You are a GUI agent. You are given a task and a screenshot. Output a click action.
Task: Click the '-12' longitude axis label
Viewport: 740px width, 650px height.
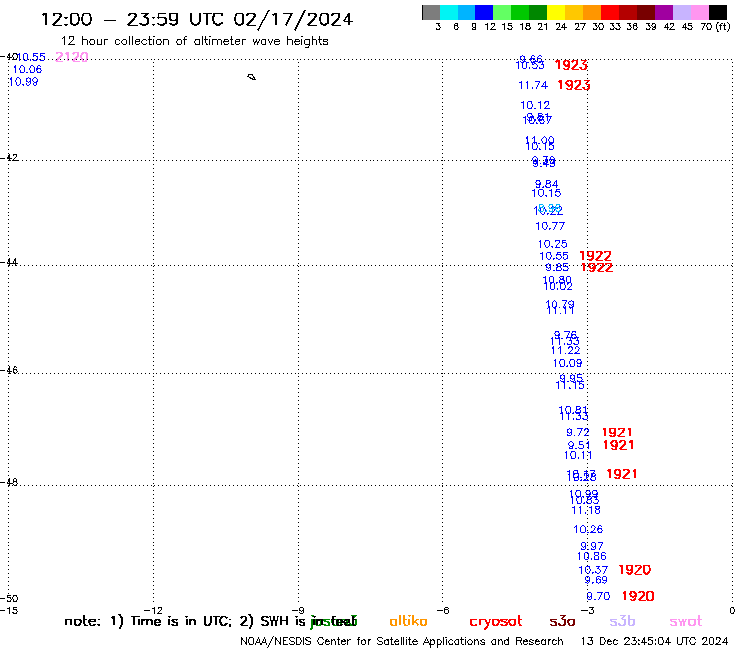(153, 611)
